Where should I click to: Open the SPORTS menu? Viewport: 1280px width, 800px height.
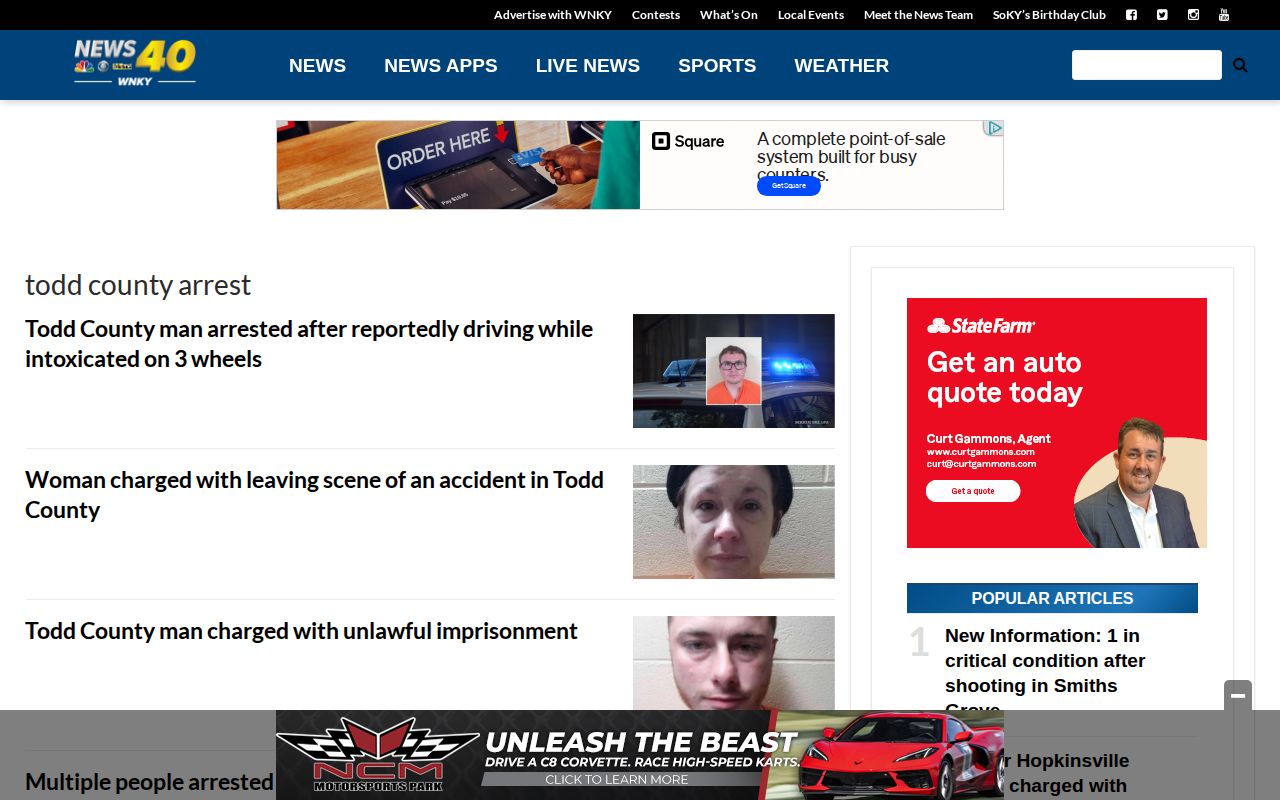click(717, 66)
